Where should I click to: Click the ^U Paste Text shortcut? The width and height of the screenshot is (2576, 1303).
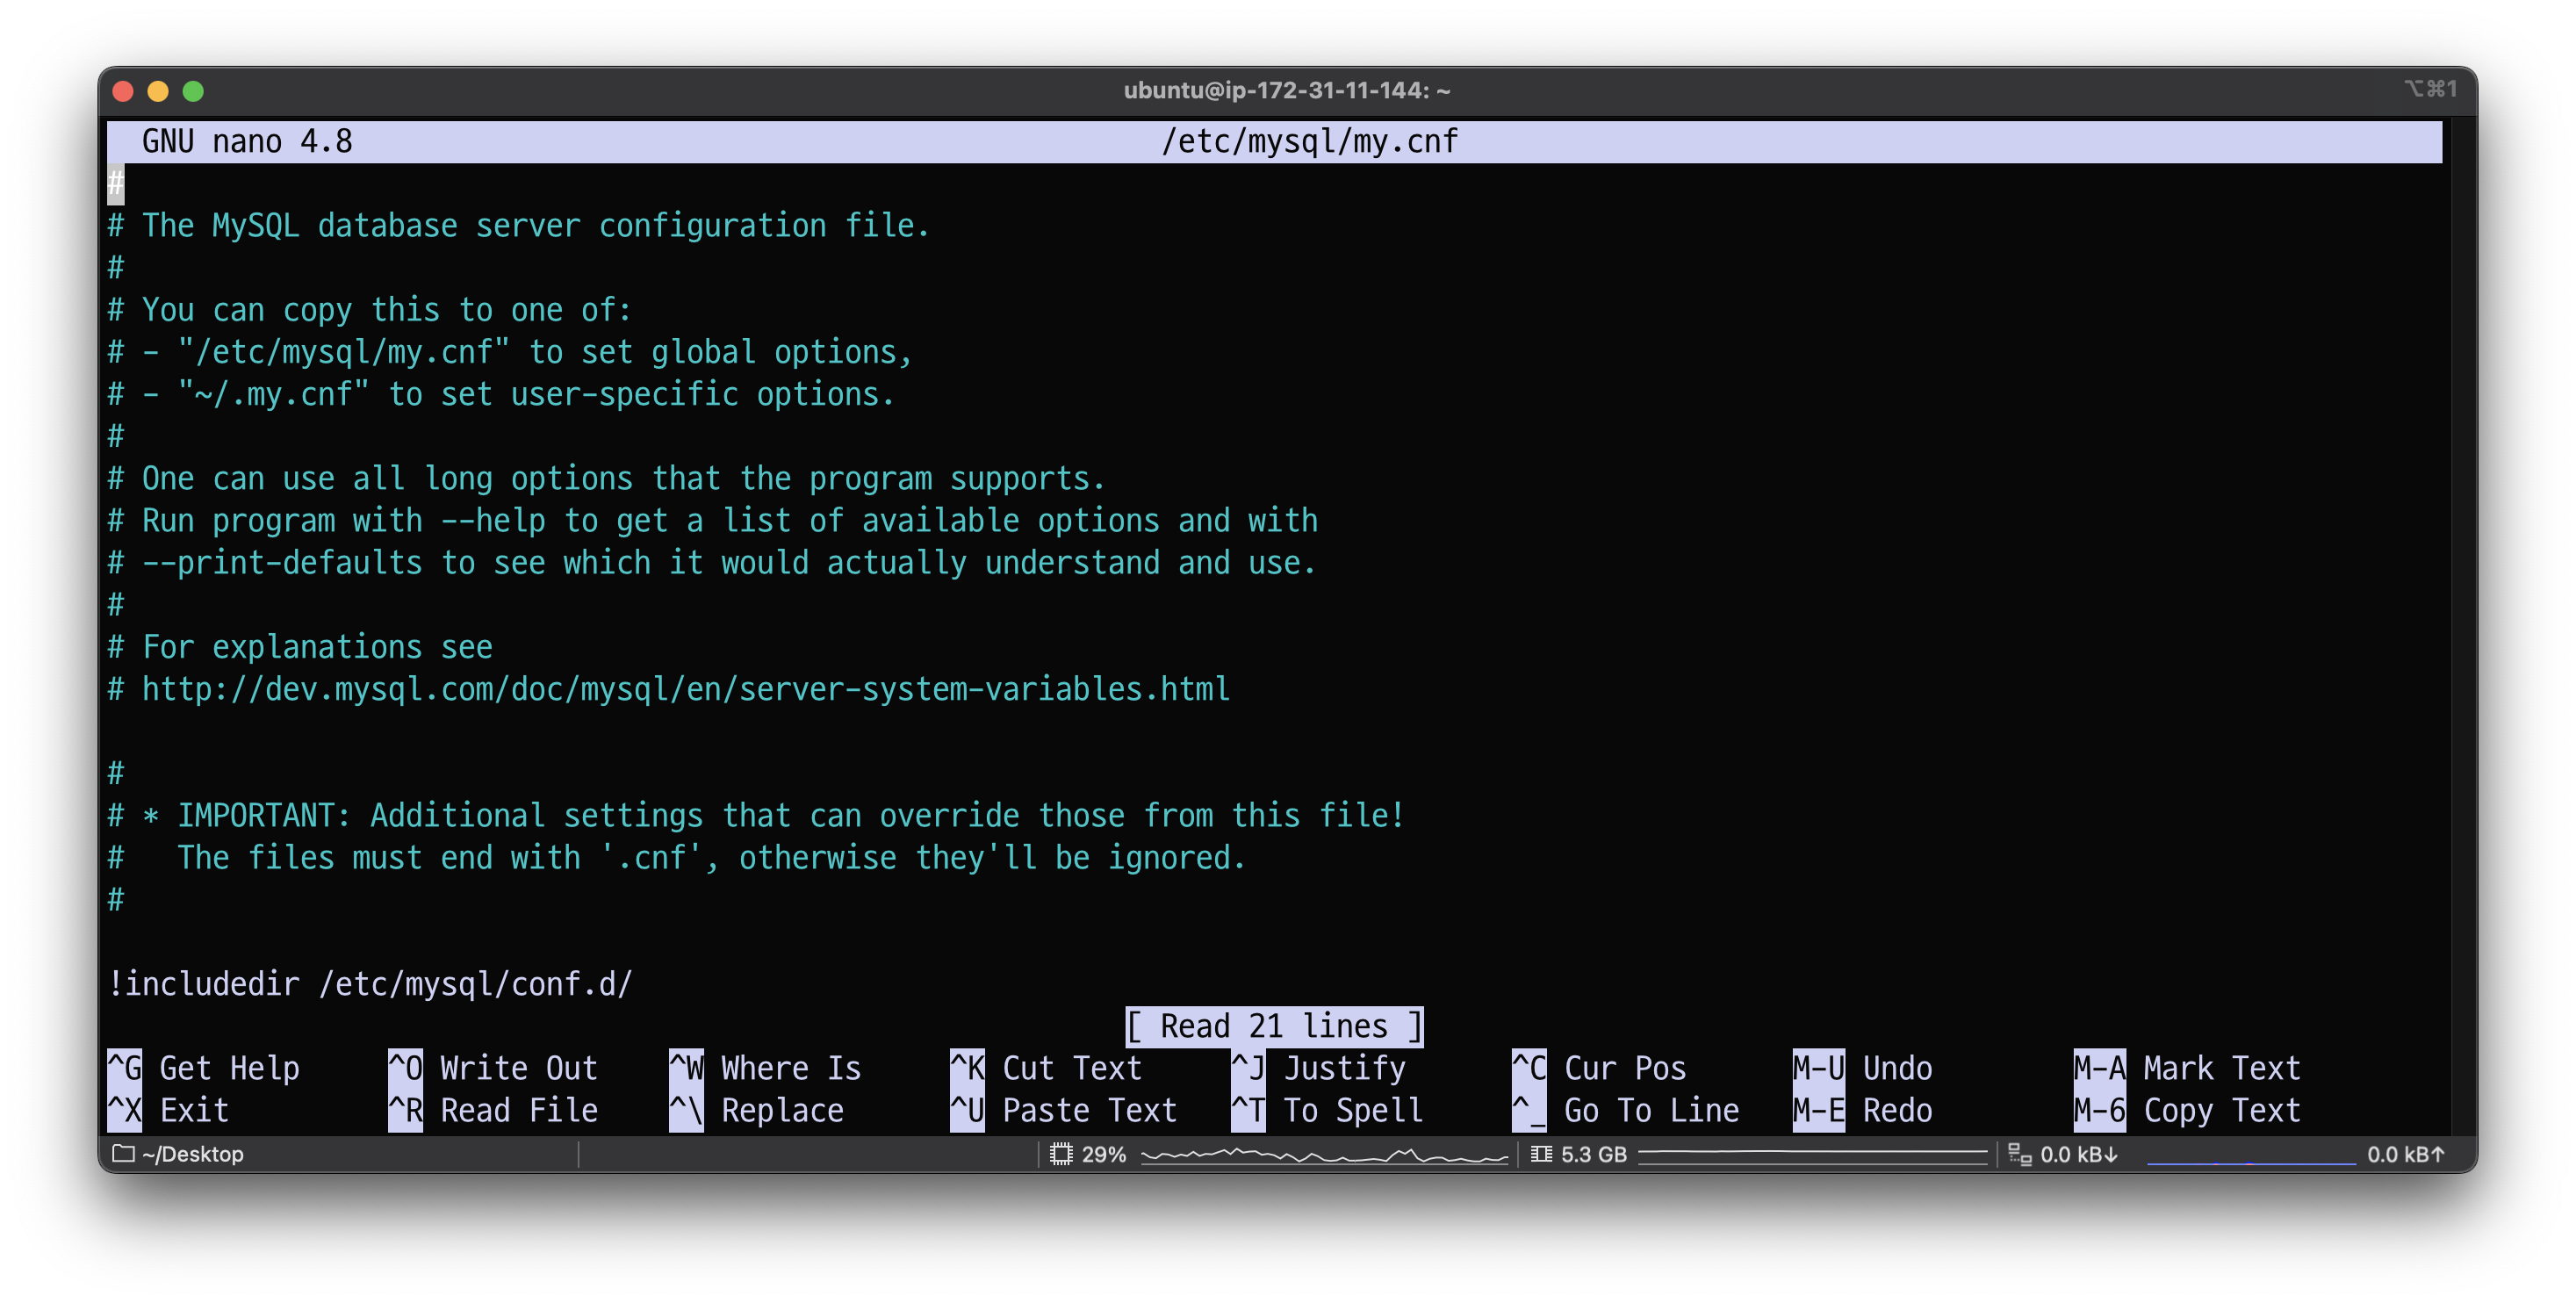(1063, 1110)
